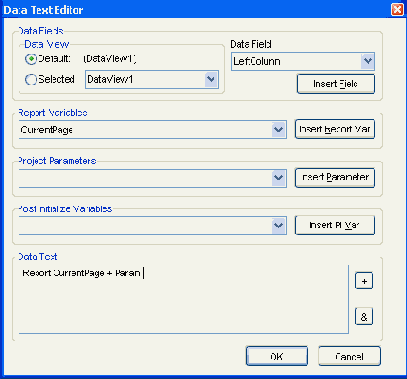Click the plus operator button
Screen dimensions: 407x379
coord(364,281)
